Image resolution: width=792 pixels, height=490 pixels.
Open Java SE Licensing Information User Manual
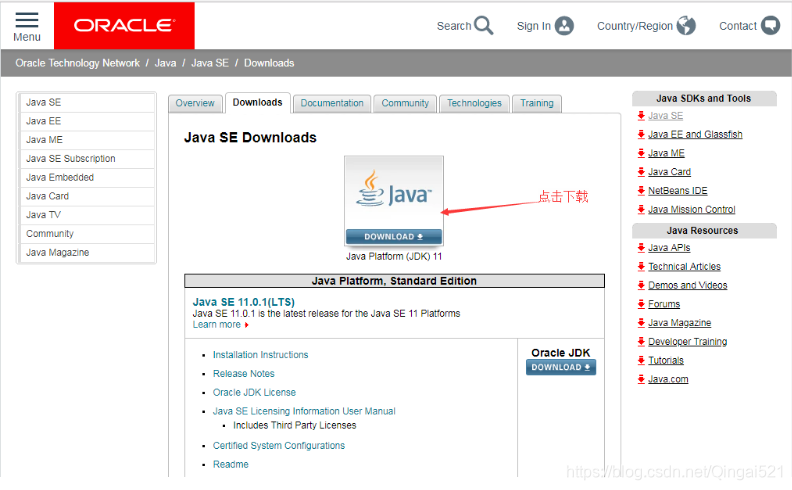[304, 411]
